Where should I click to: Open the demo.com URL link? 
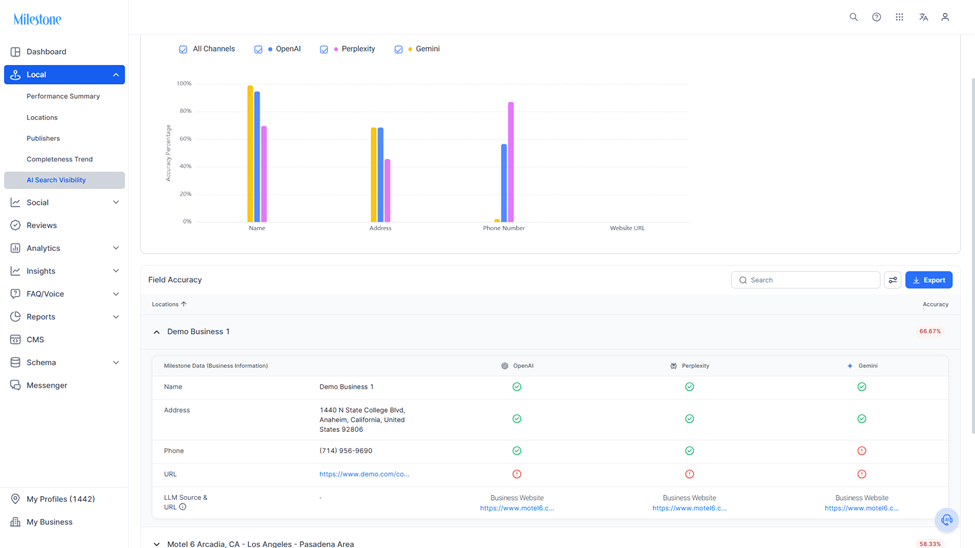pos(364,474)
